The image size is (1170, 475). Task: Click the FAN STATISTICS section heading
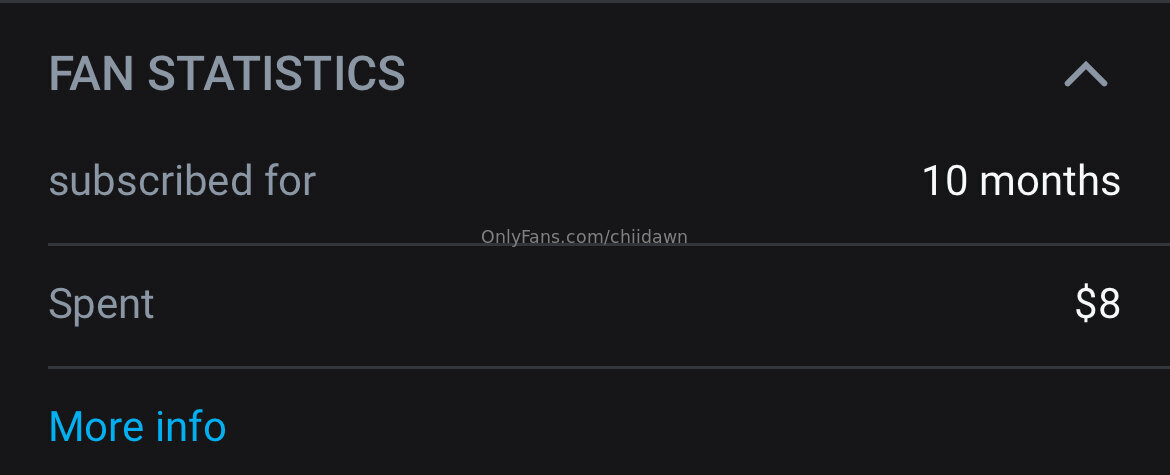click(x=227, y=74)
